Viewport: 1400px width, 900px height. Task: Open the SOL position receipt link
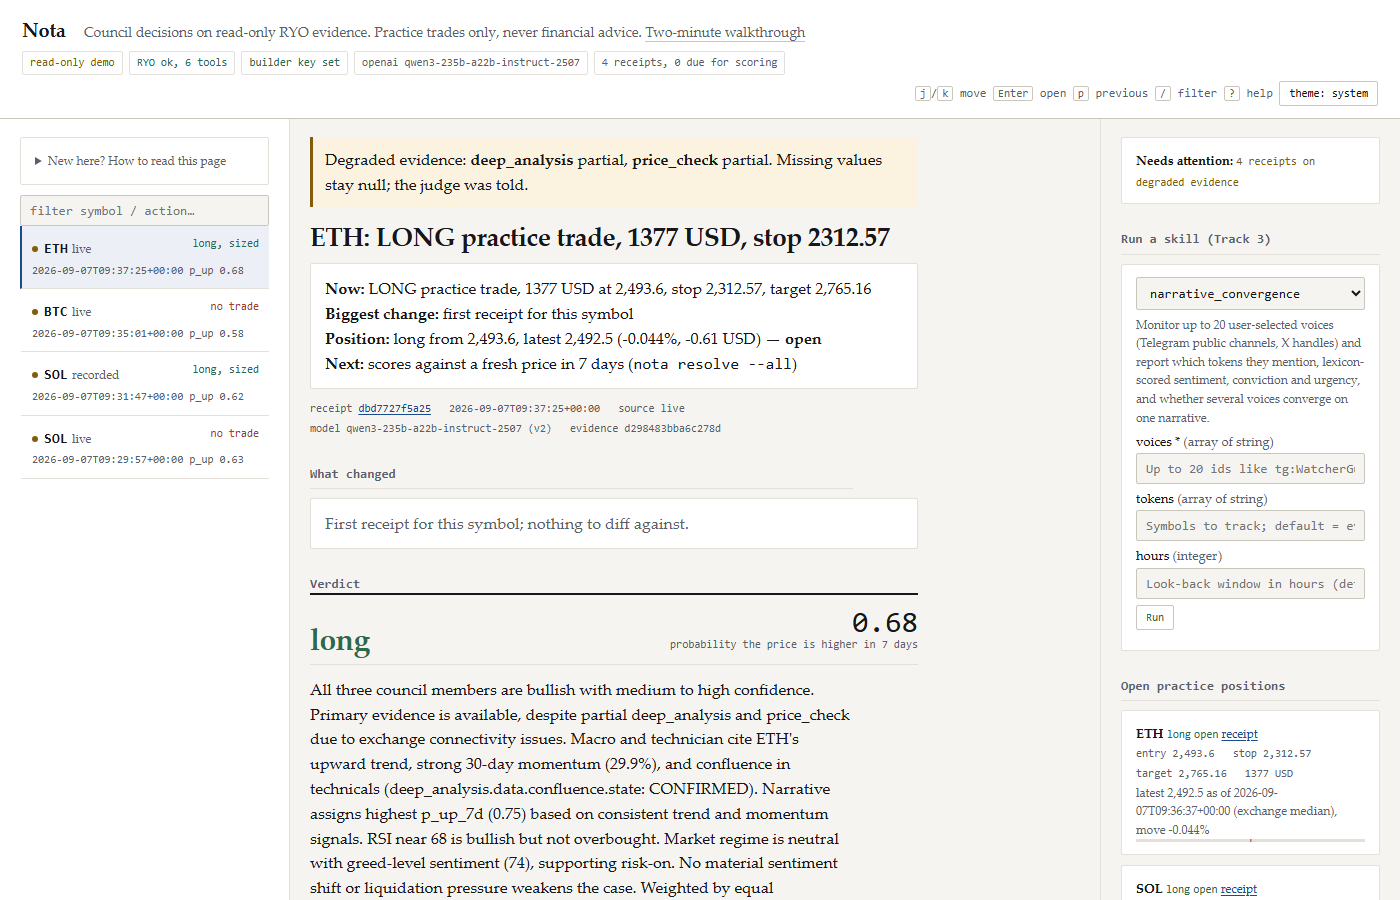1239,889
